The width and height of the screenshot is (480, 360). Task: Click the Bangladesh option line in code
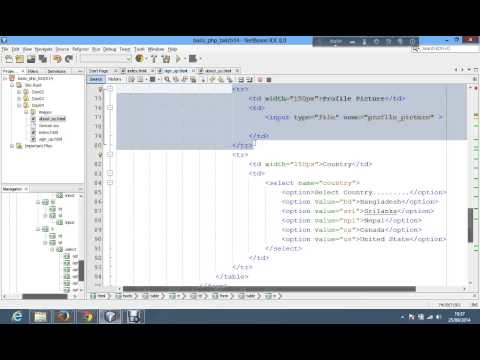point(360,202)
